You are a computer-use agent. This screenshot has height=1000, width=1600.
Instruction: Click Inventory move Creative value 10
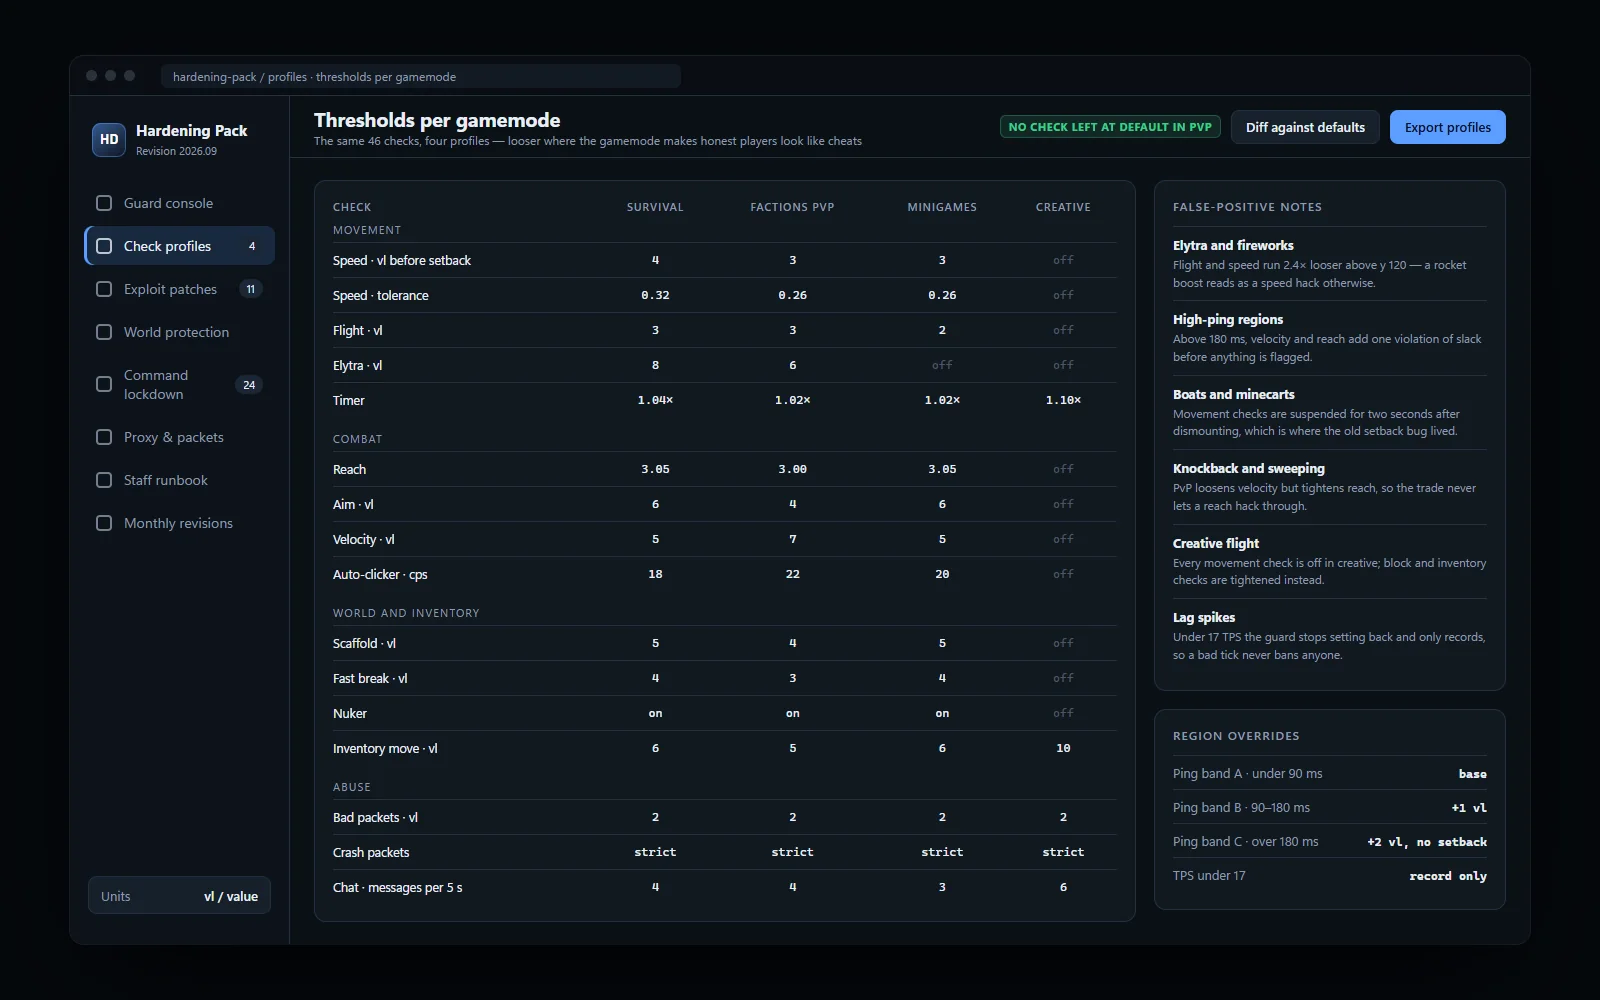pos(1063,748)
